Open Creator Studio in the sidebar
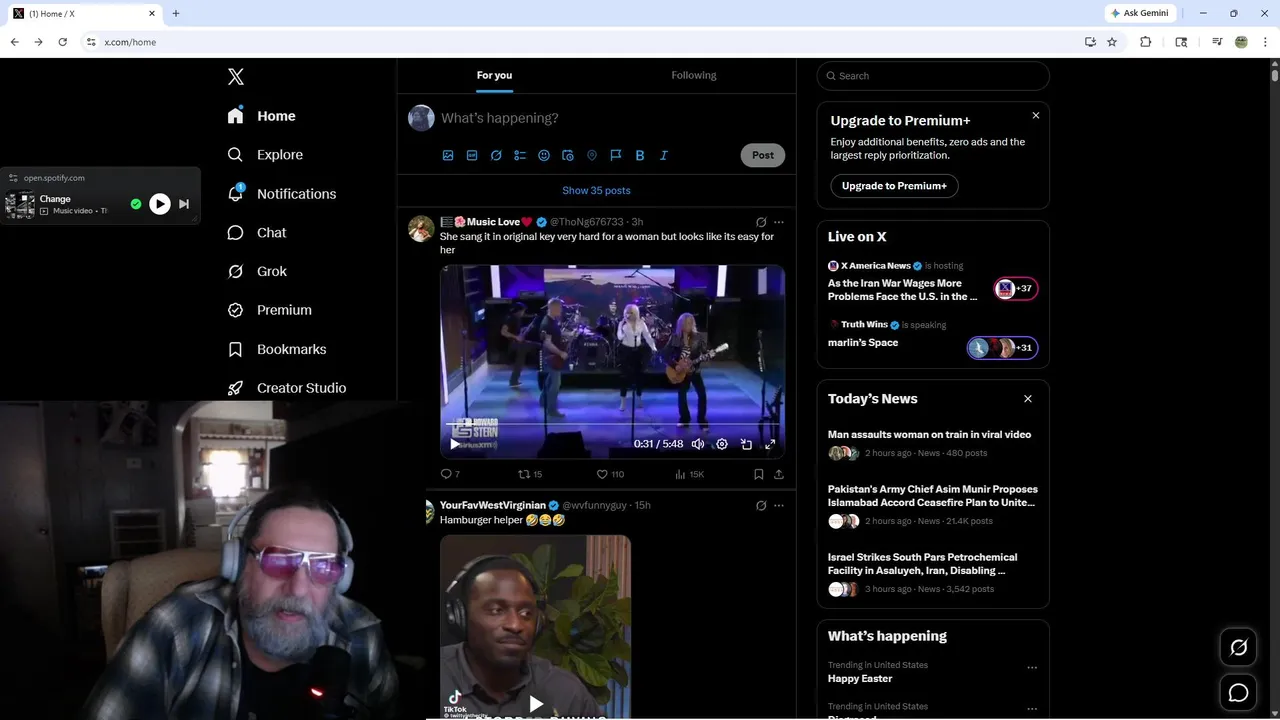 (x=287, y=388)
